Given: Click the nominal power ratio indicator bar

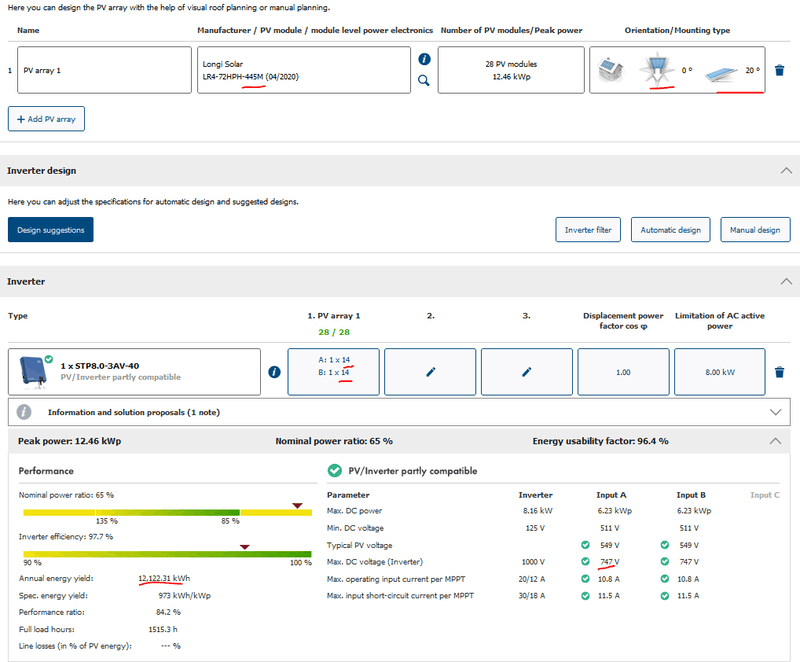Looking at the screenshot, I should pyautogui.click(x=162, y=512).
